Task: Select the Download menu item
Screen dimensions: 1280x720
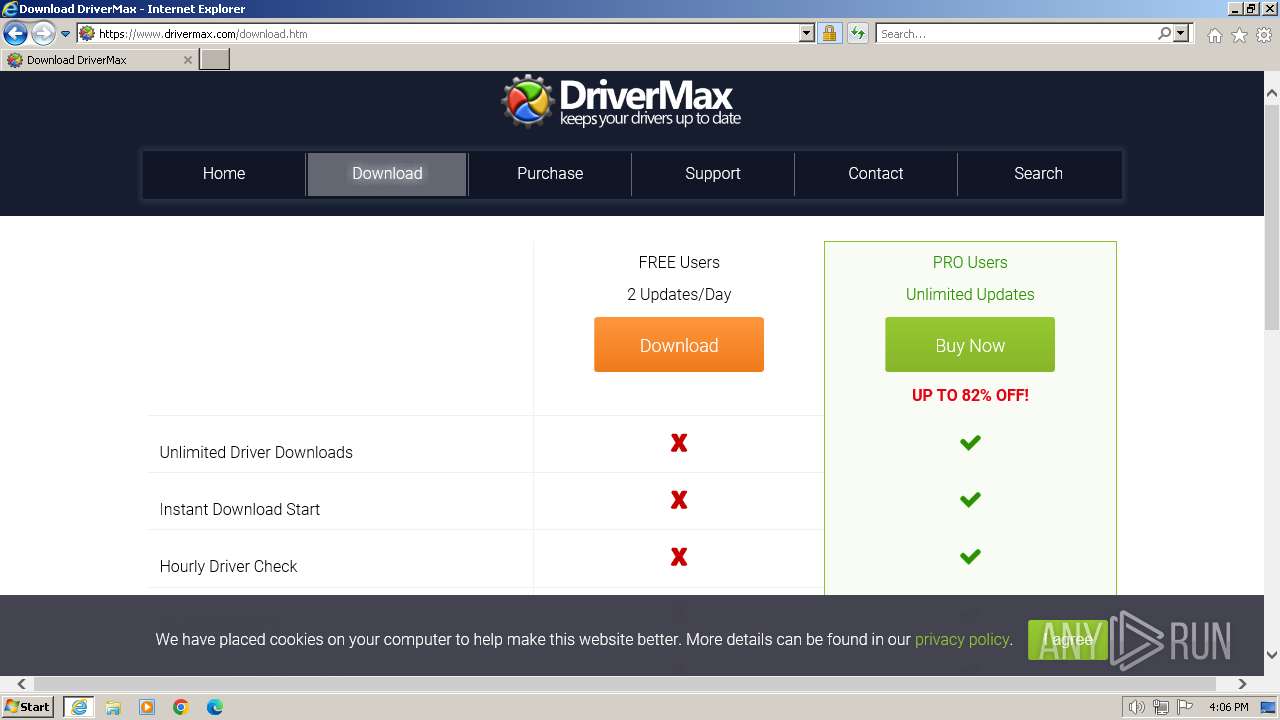Action: point(387,173)
